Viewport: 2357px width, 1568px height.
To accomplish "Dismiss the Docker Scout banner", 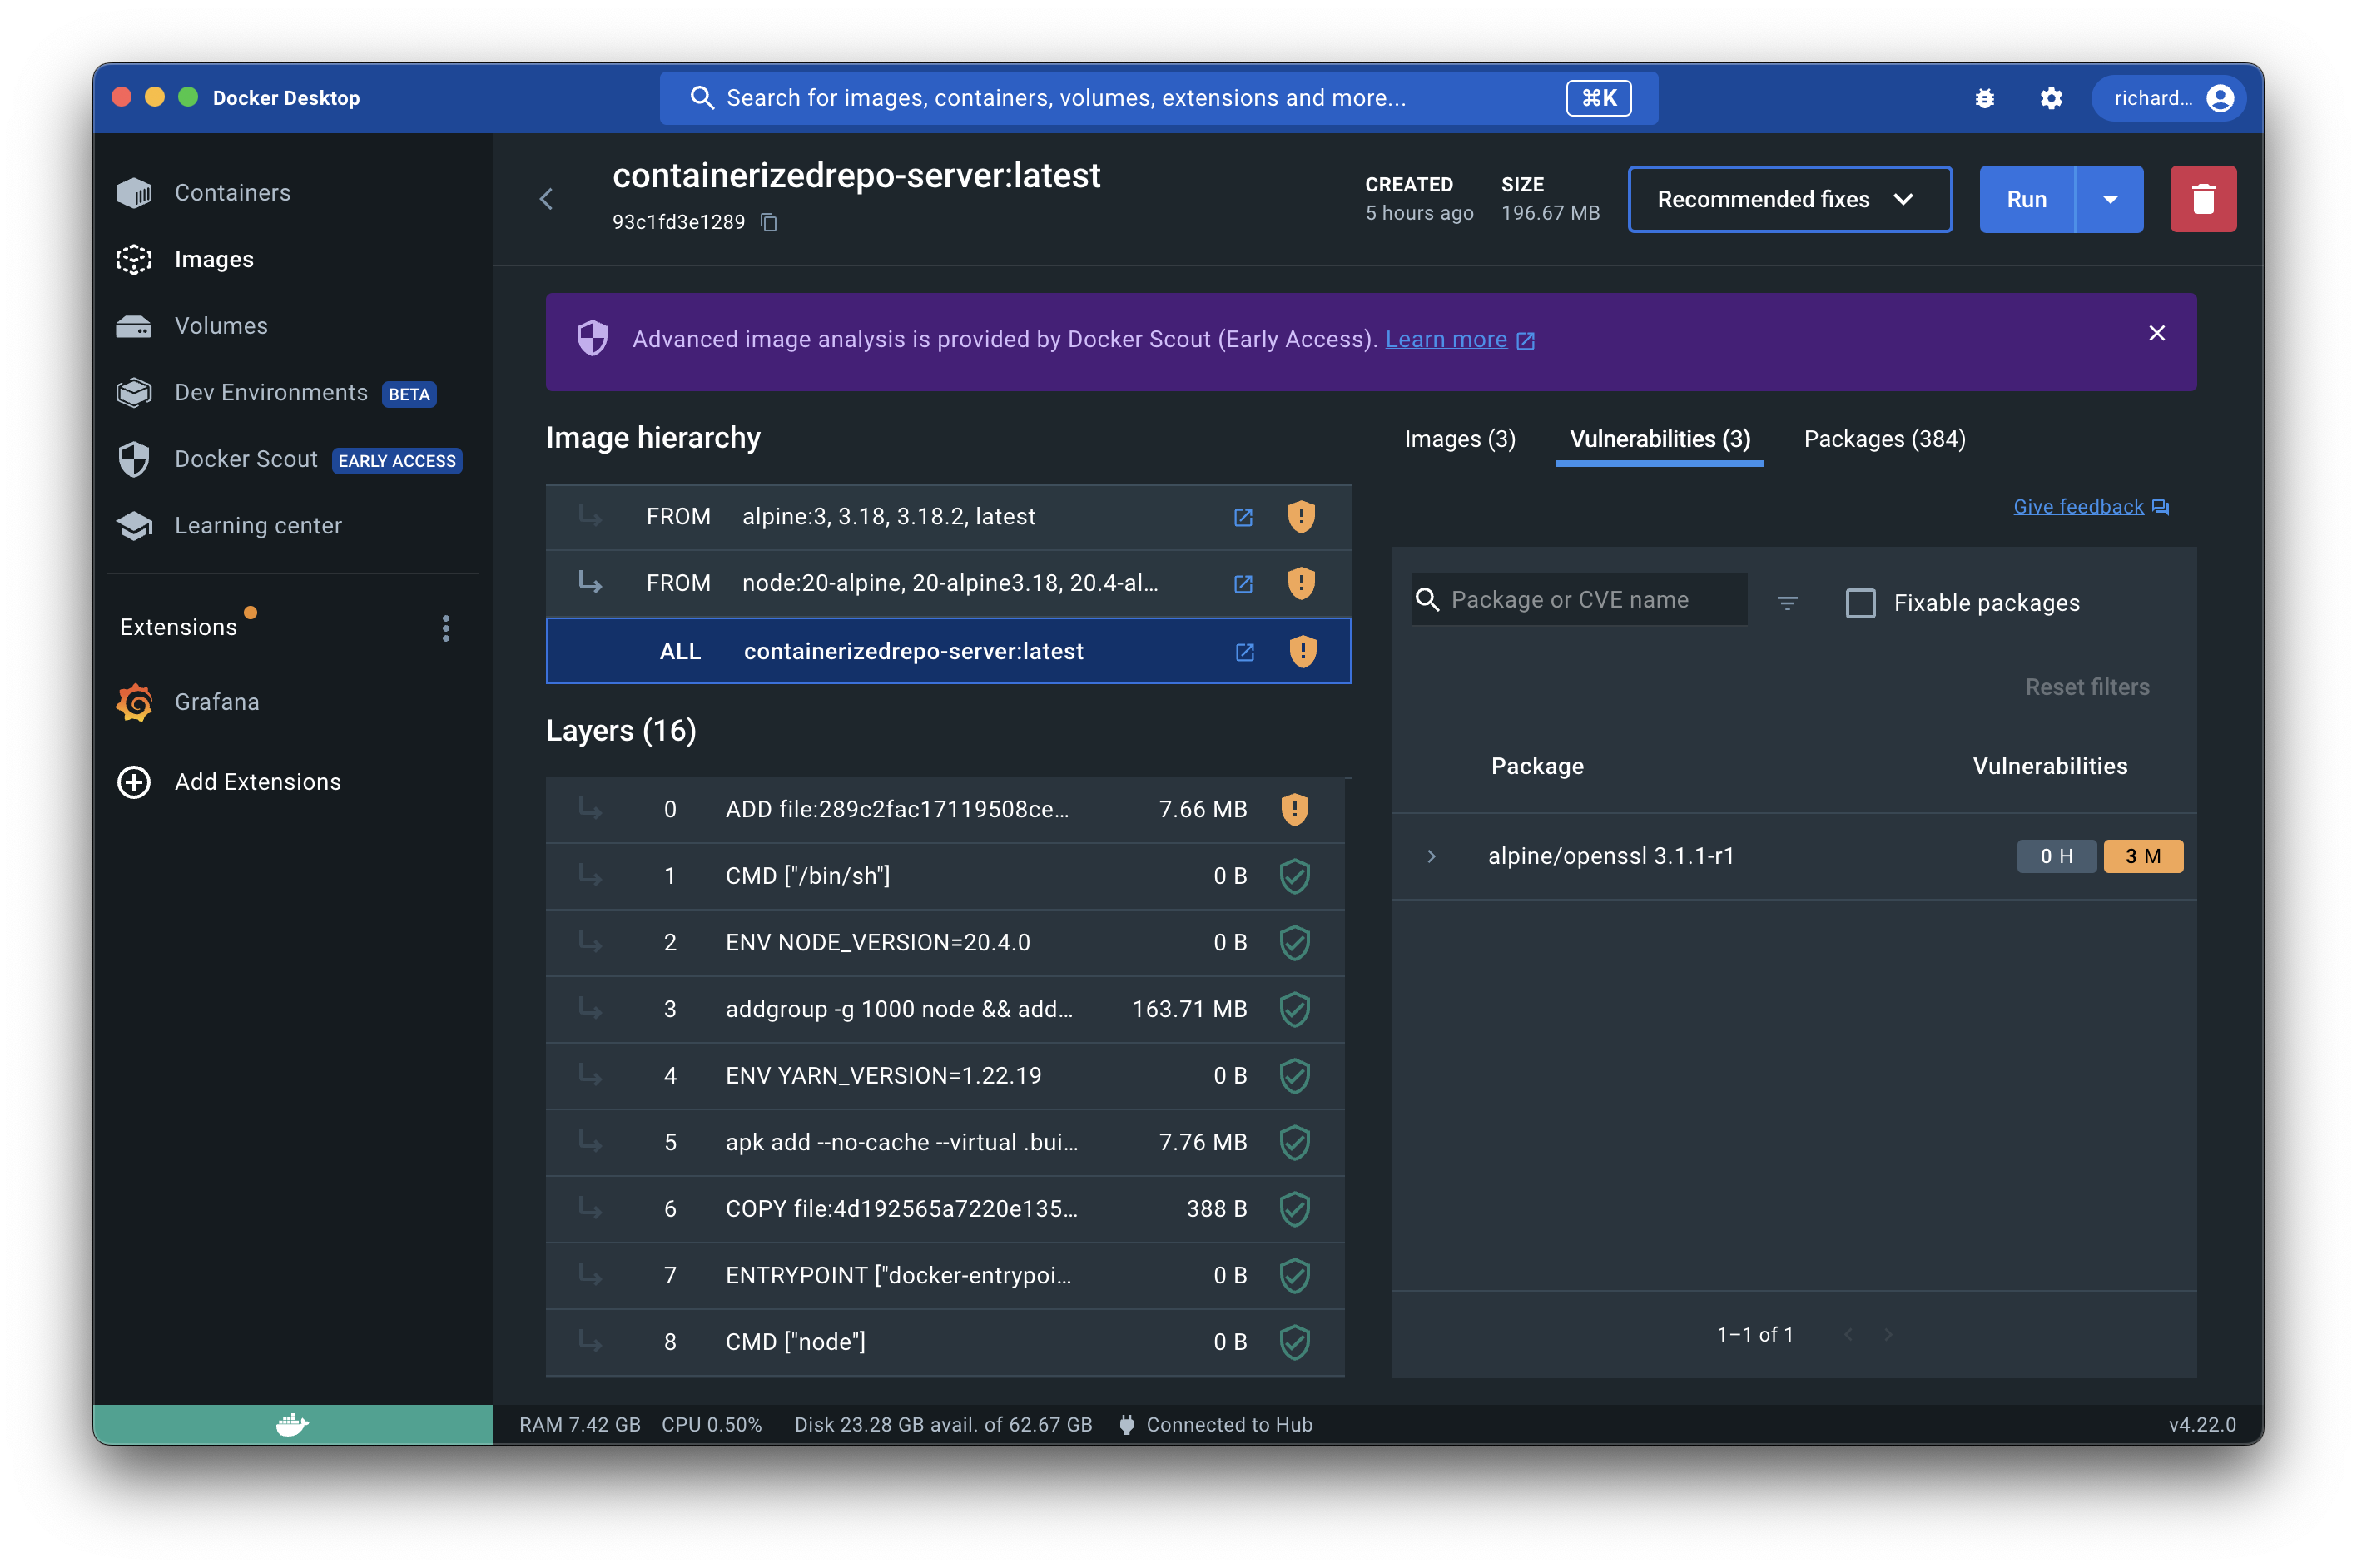I will (x=2156, y=333).
